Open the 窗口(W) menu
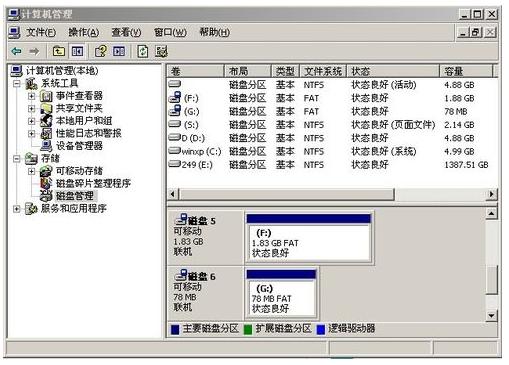 (x=170, y=32)
